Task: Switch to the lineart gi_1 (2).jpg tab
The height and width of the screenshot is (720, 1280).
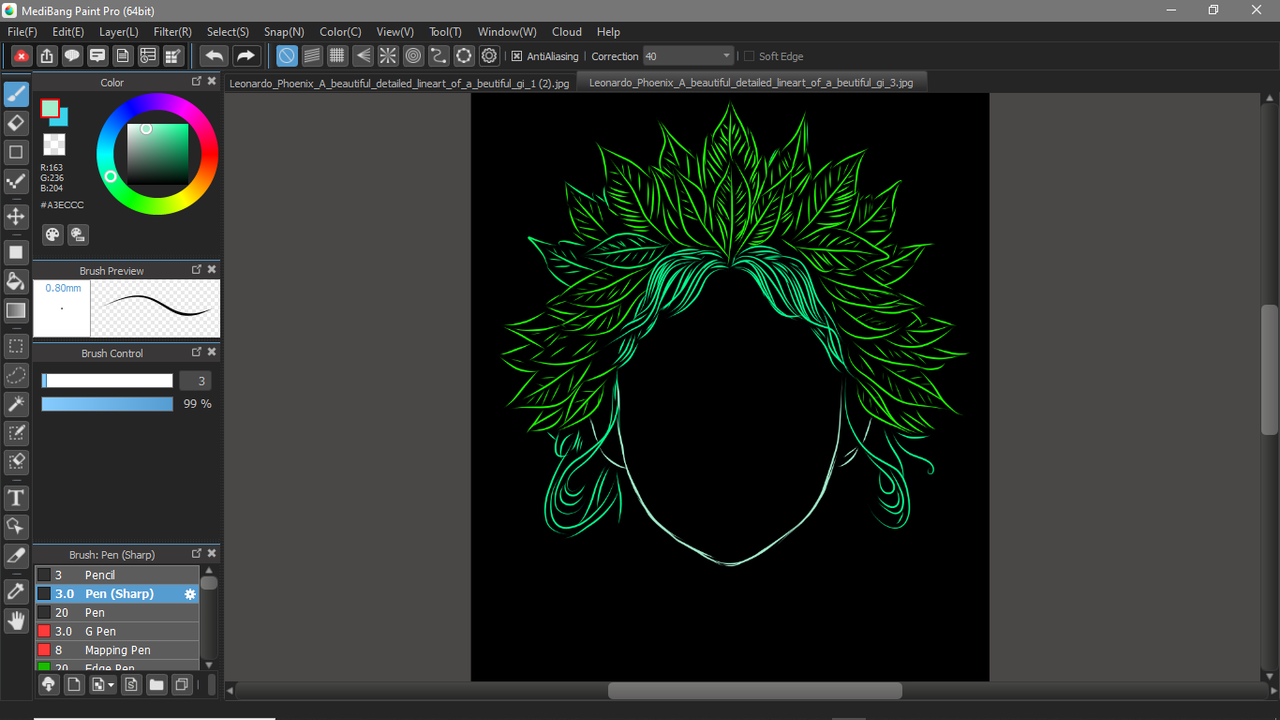Action: coord(399,83)
